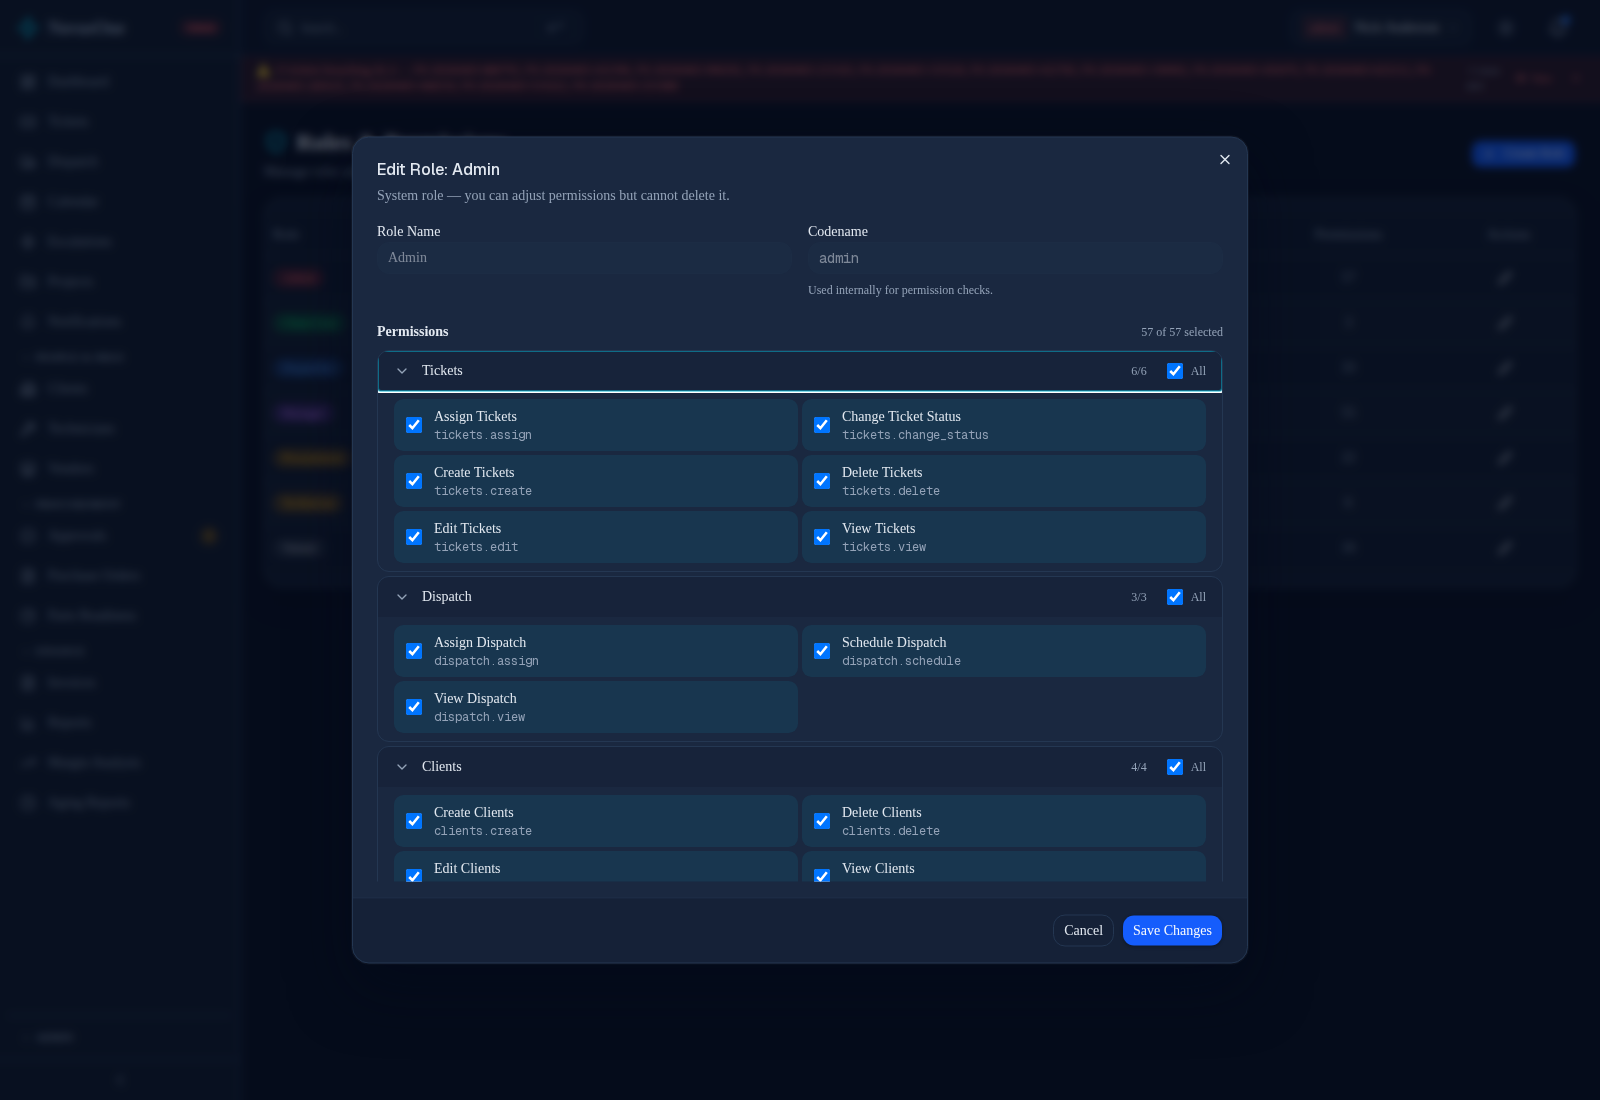Click the Tickets 6/6 count
The image size is (1600, 1100).
point(1139,371)
